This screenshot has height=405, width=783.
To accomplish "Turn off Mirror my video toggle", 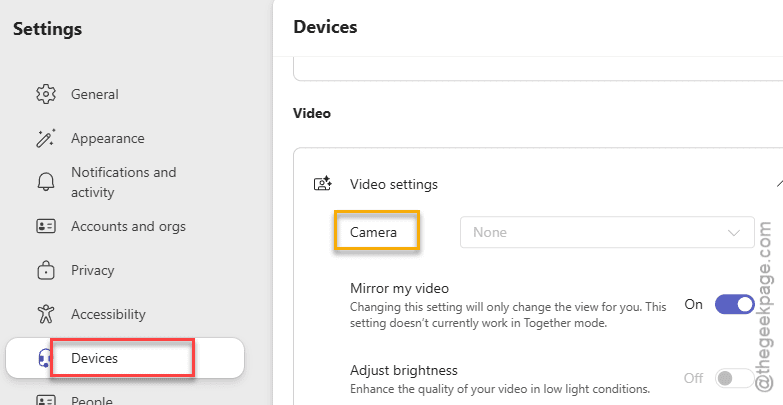I will click(735, 304).
